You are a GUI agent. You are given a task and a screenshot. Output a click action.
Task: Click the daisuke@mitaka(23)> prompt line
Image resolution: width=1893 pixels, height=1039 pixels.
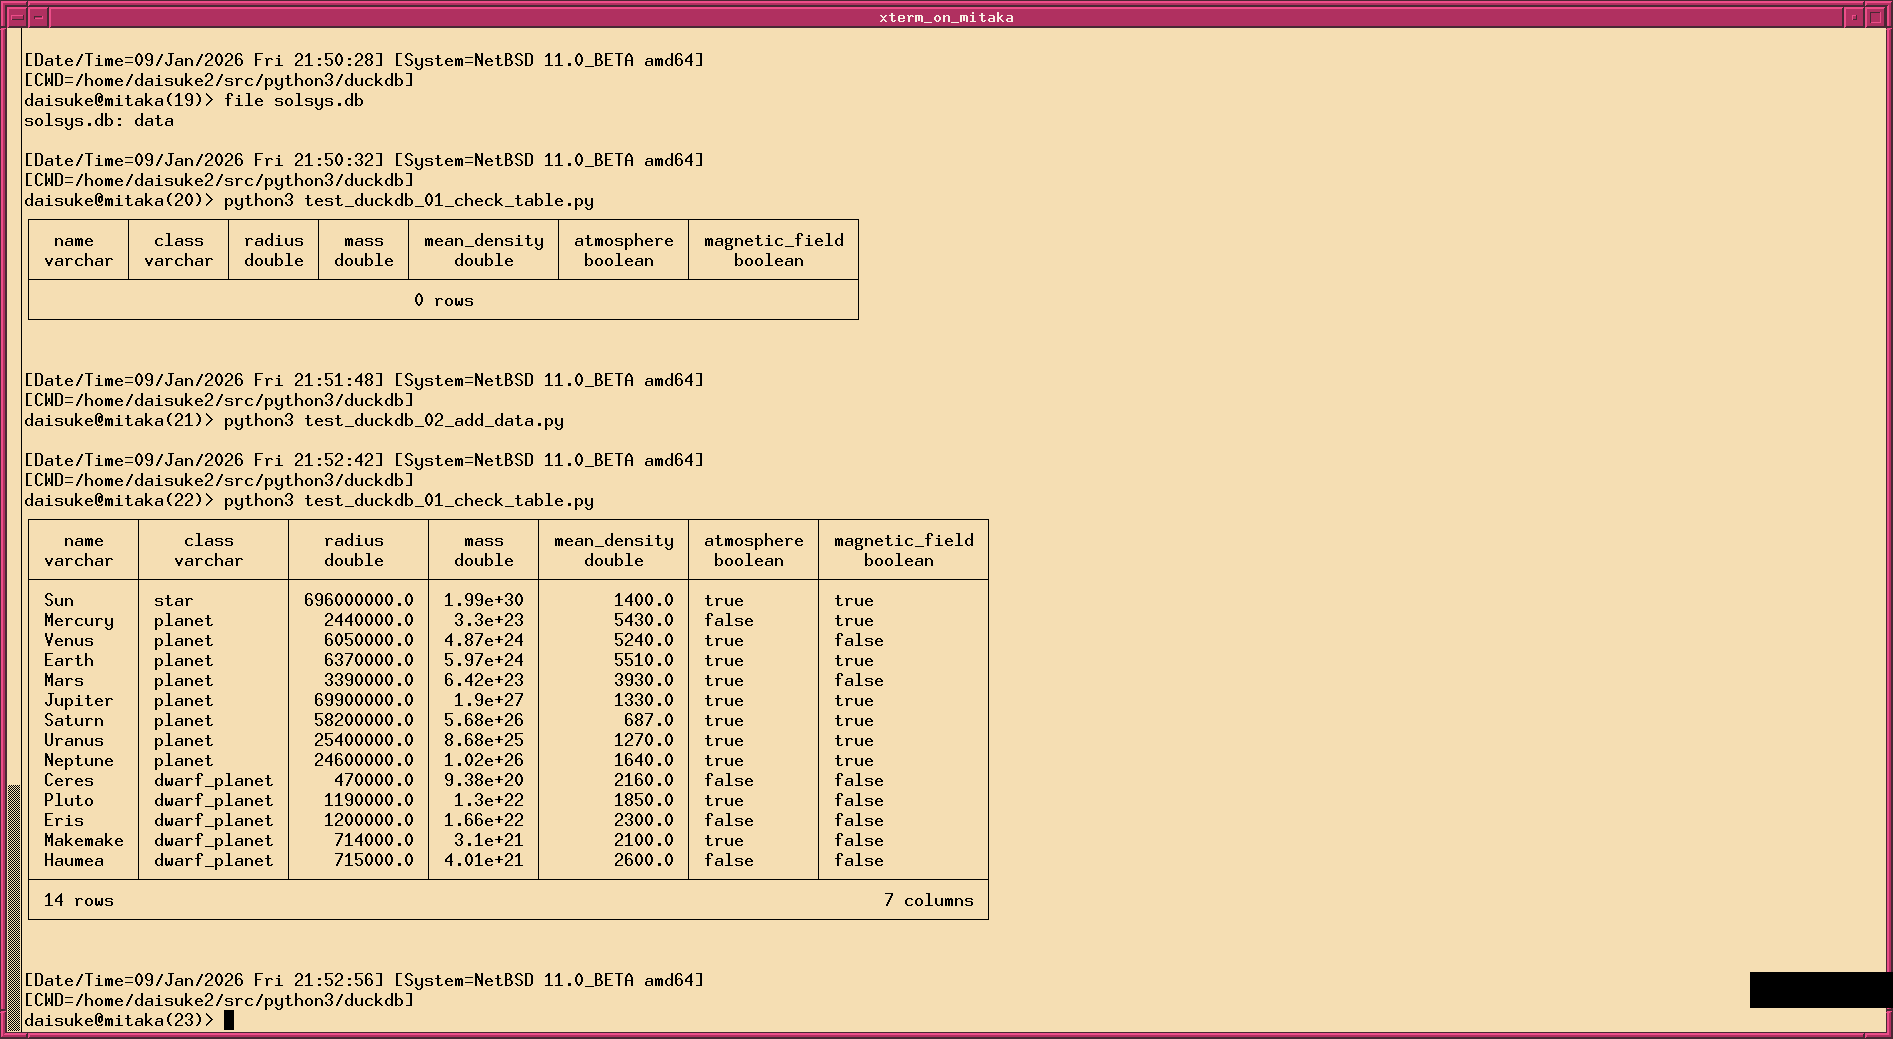120,1019
